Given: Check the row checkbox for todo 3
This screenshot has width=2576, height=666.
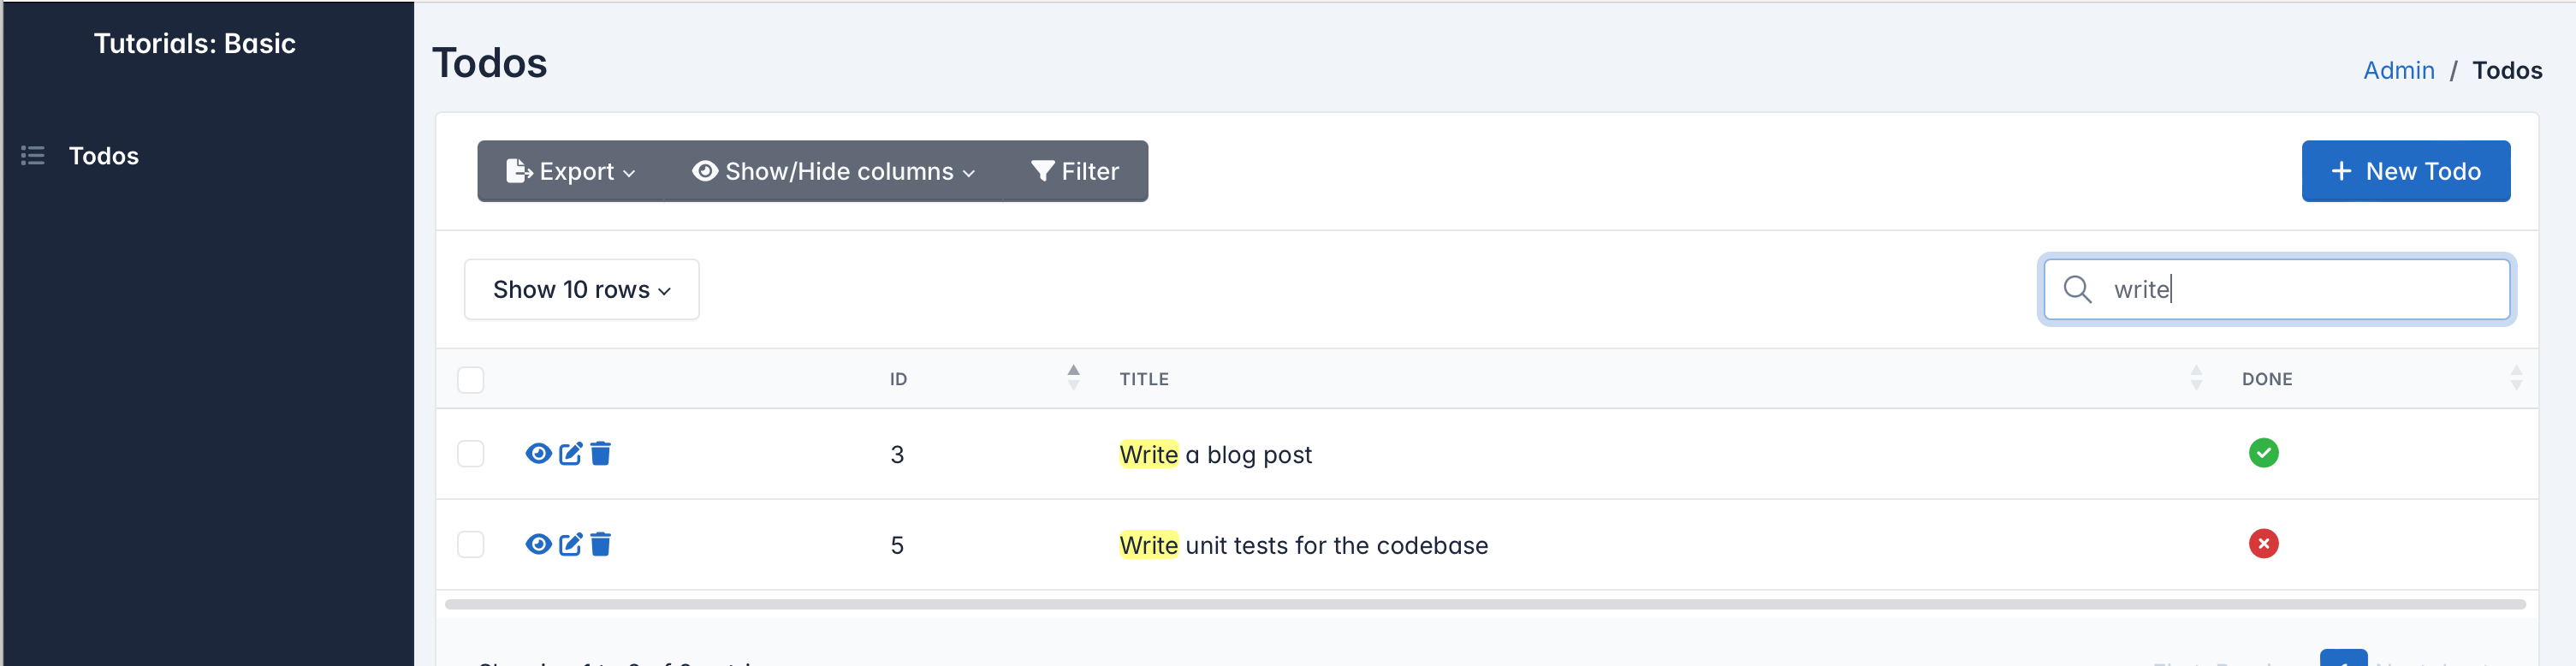Looking at the screenshot, I should (470, 454).
